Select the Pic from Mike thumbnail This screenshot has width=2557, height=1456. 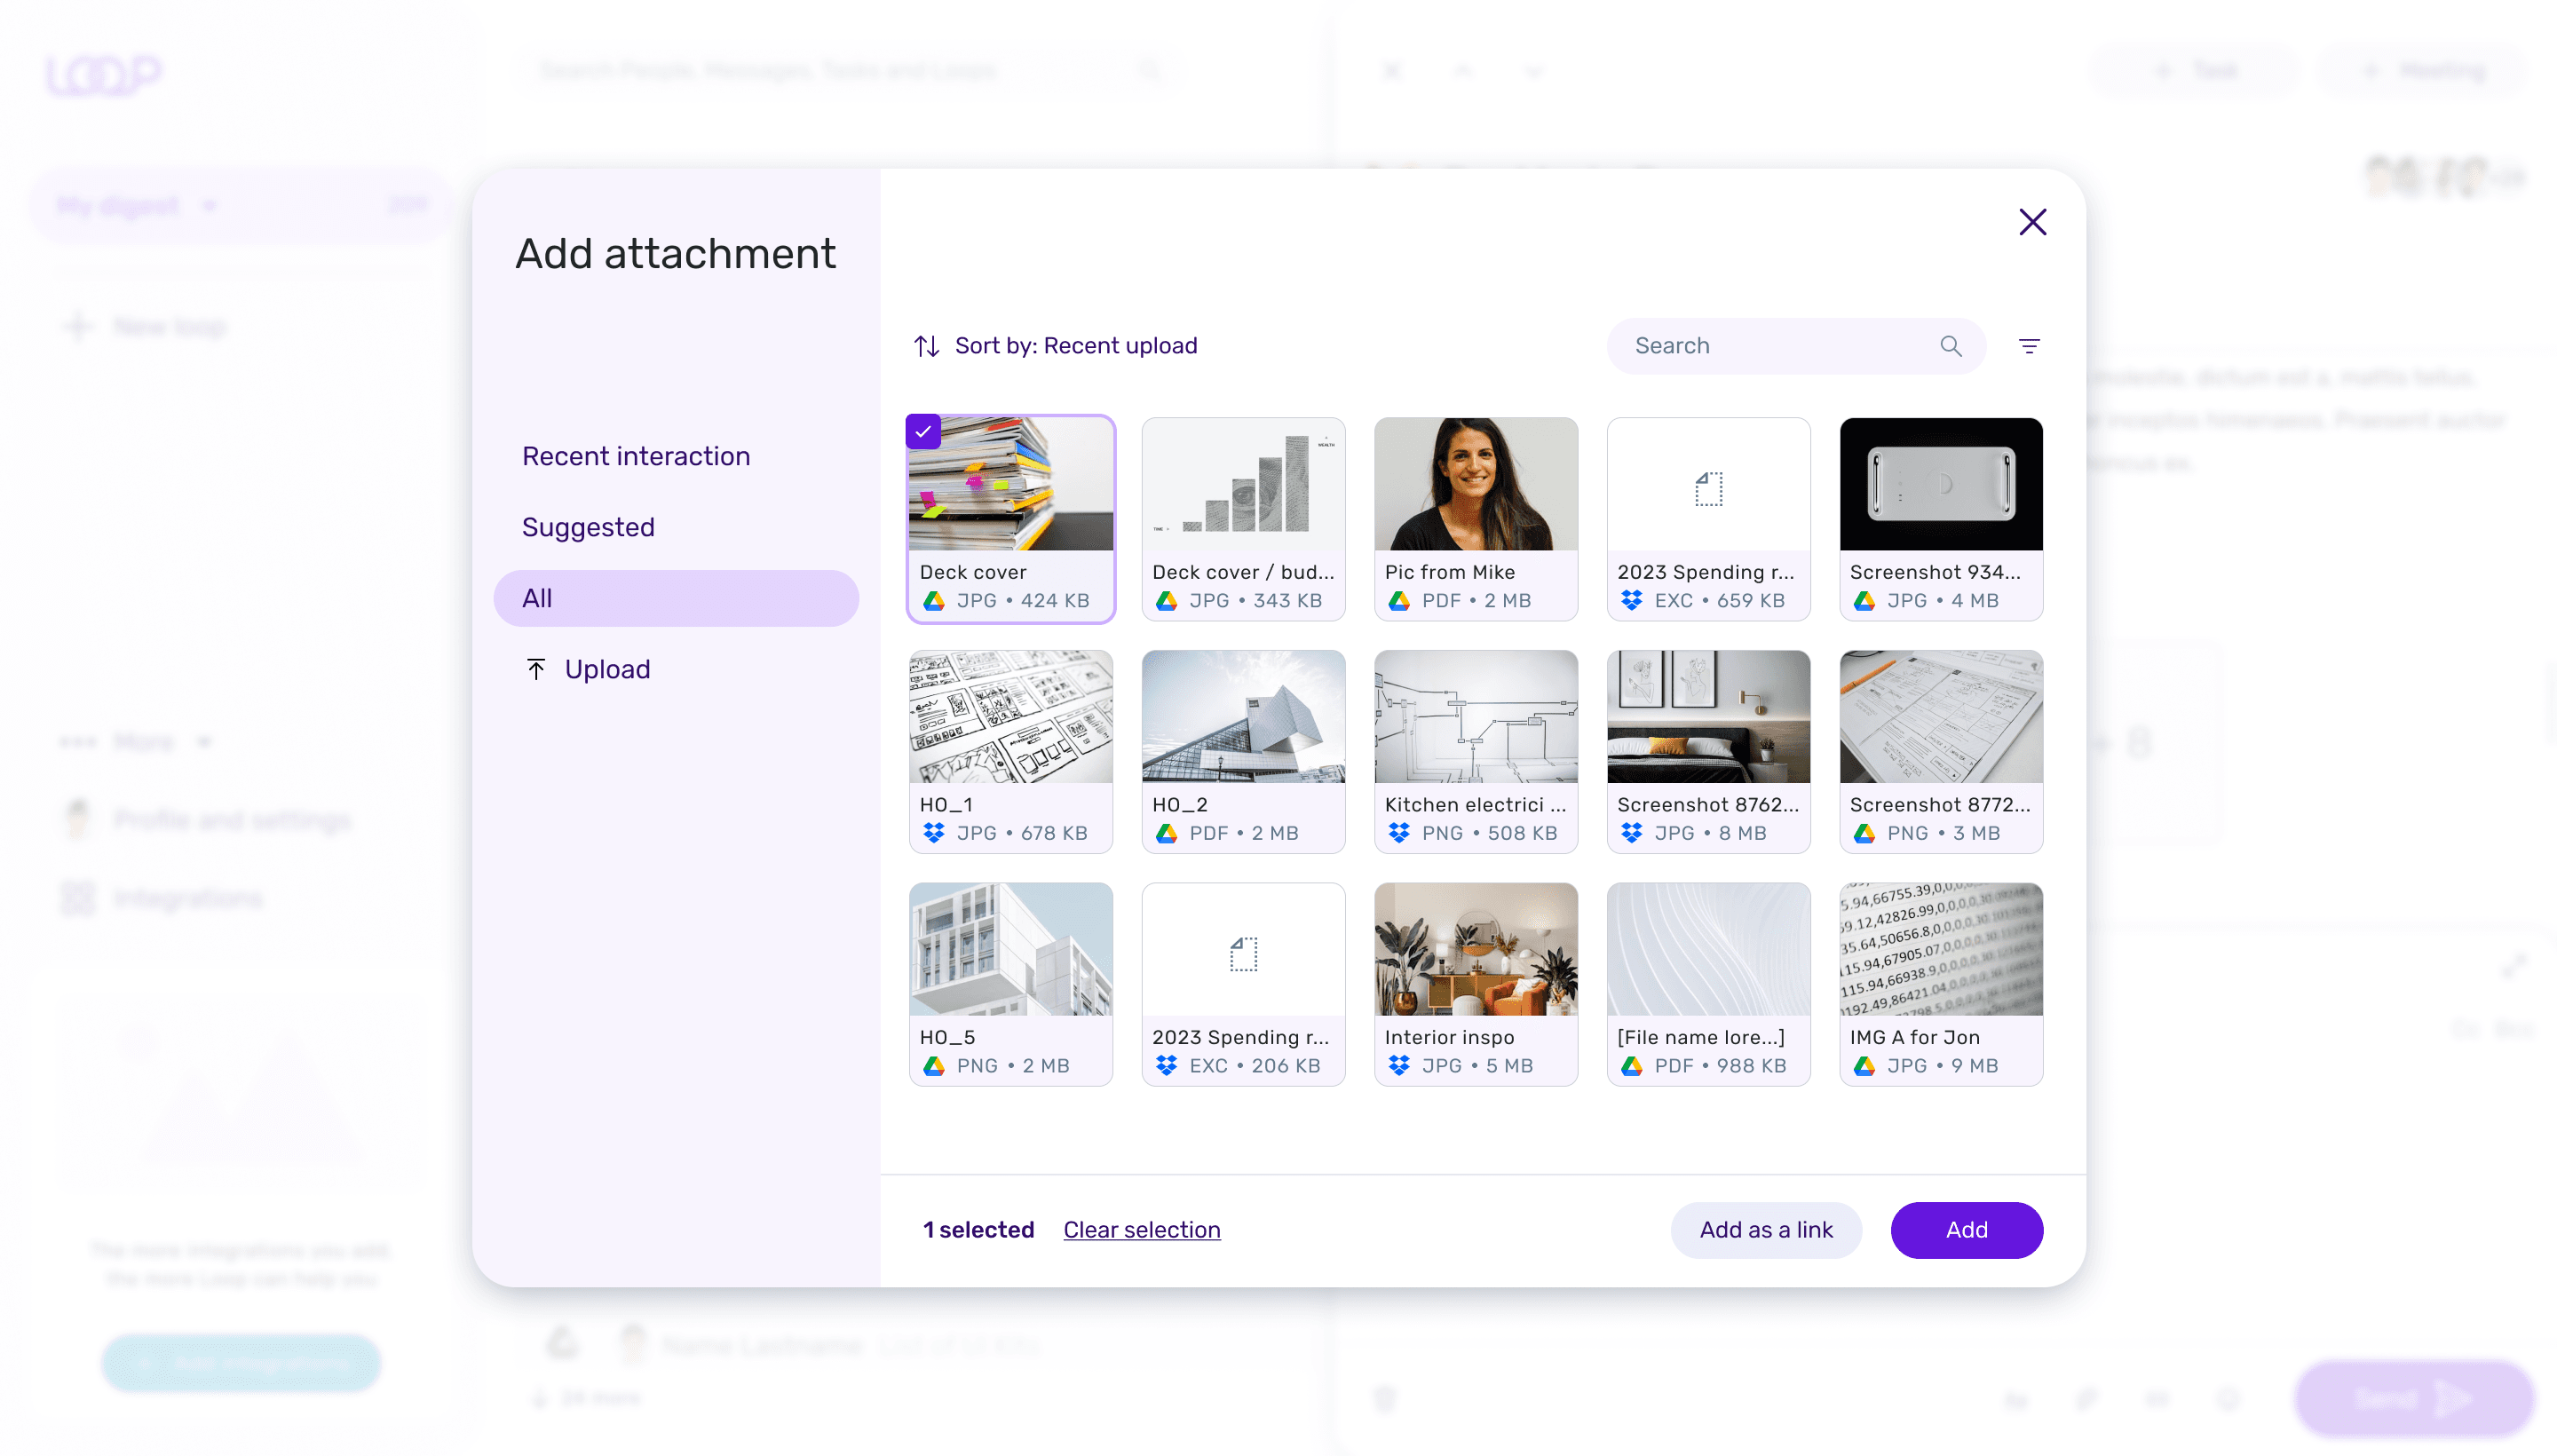tap(1475, 485)
